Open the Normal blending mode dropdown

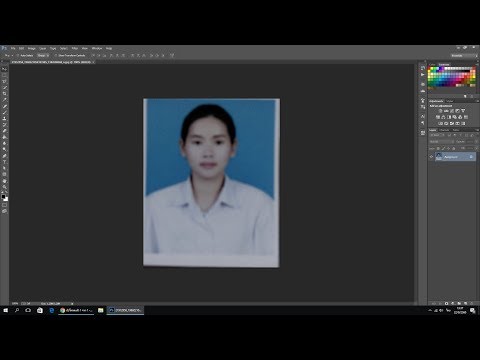pyautogui.click(x=441, y=142)
